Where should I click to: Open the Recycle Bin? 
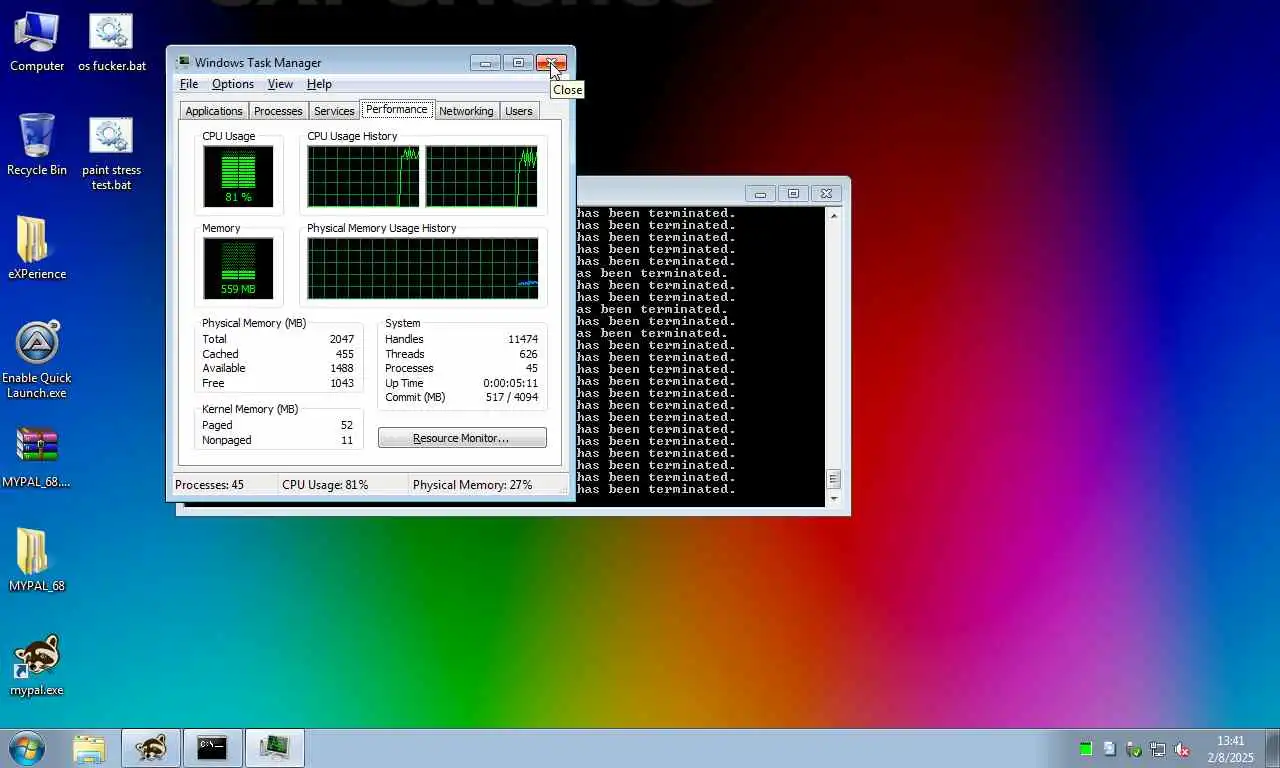pos(37,146)
